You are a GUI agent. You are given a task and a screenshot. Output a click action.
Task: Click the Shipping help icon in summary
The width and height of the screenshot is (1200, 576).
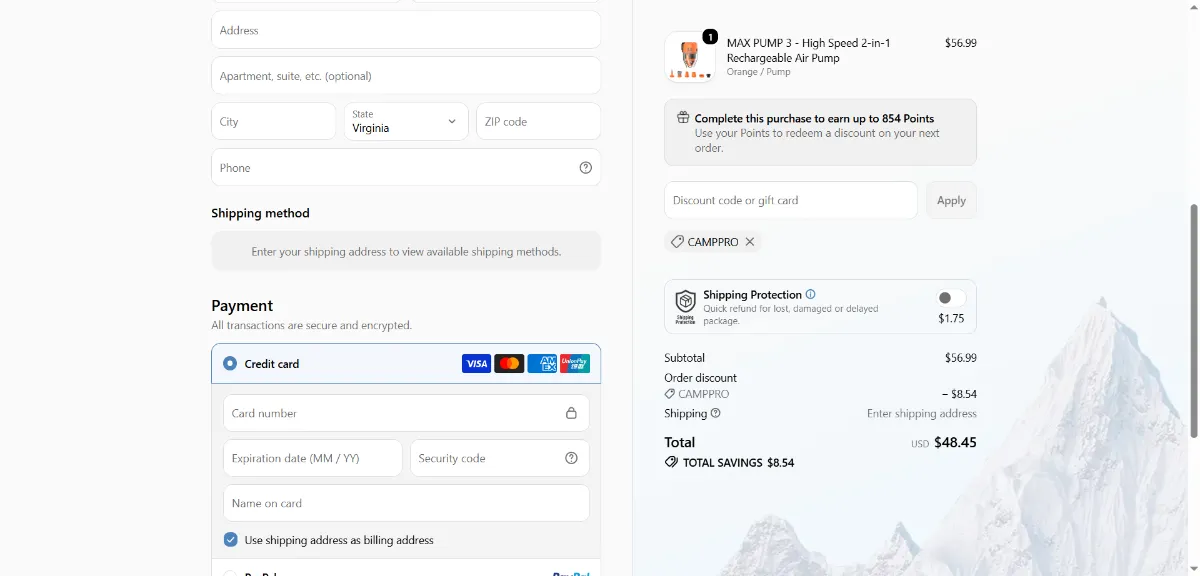(x=716, y=413)
